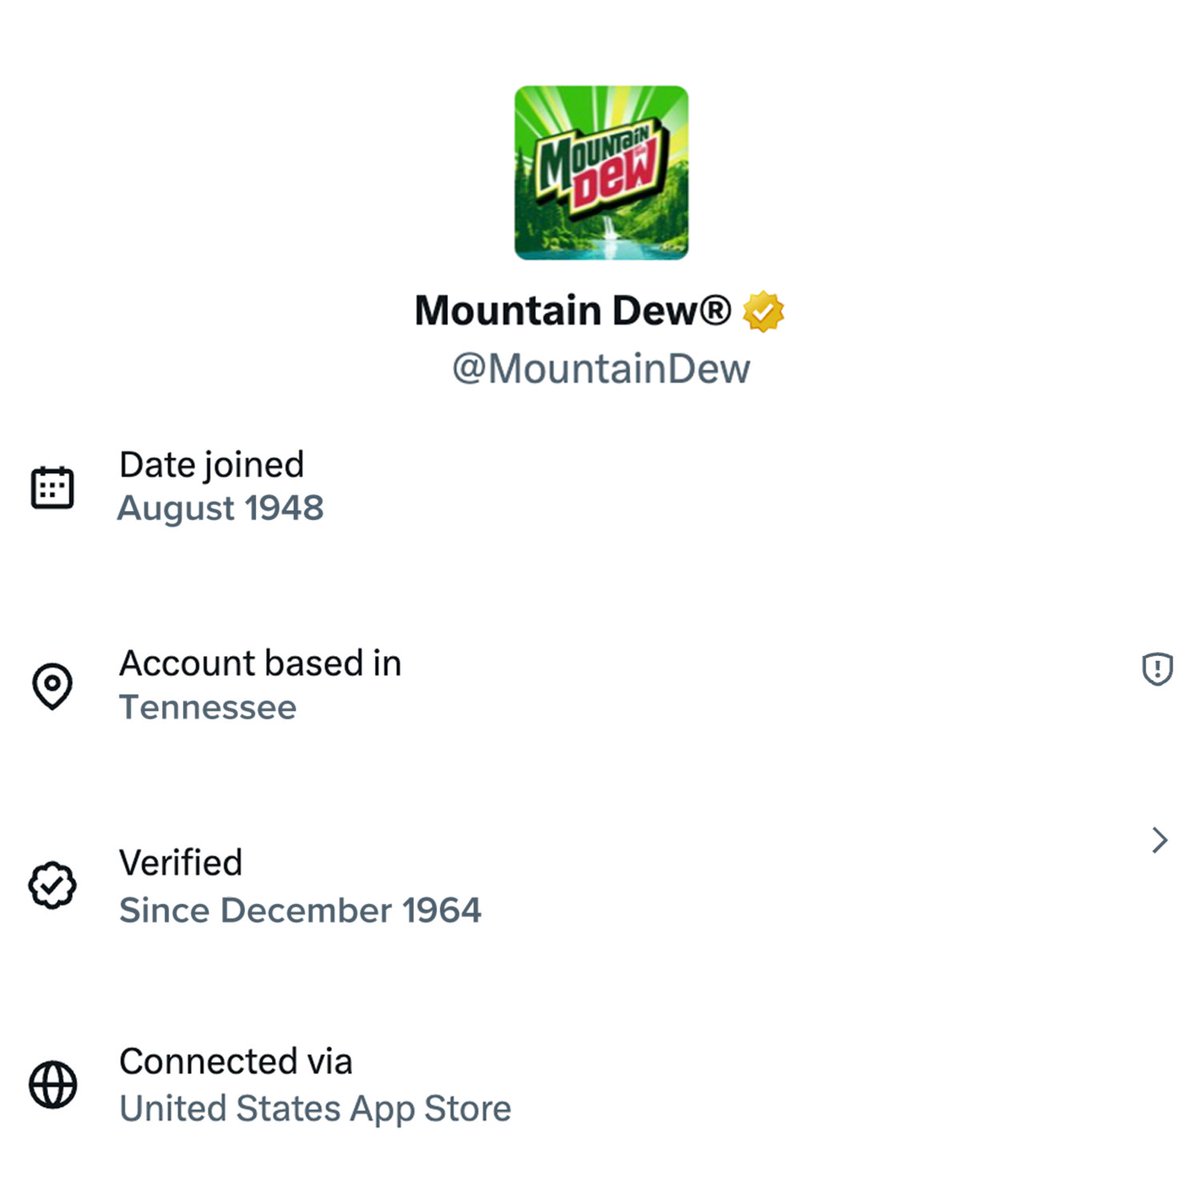Click the location pin icon
The width and height of the screenshot is (1200, 1200).
52,686
